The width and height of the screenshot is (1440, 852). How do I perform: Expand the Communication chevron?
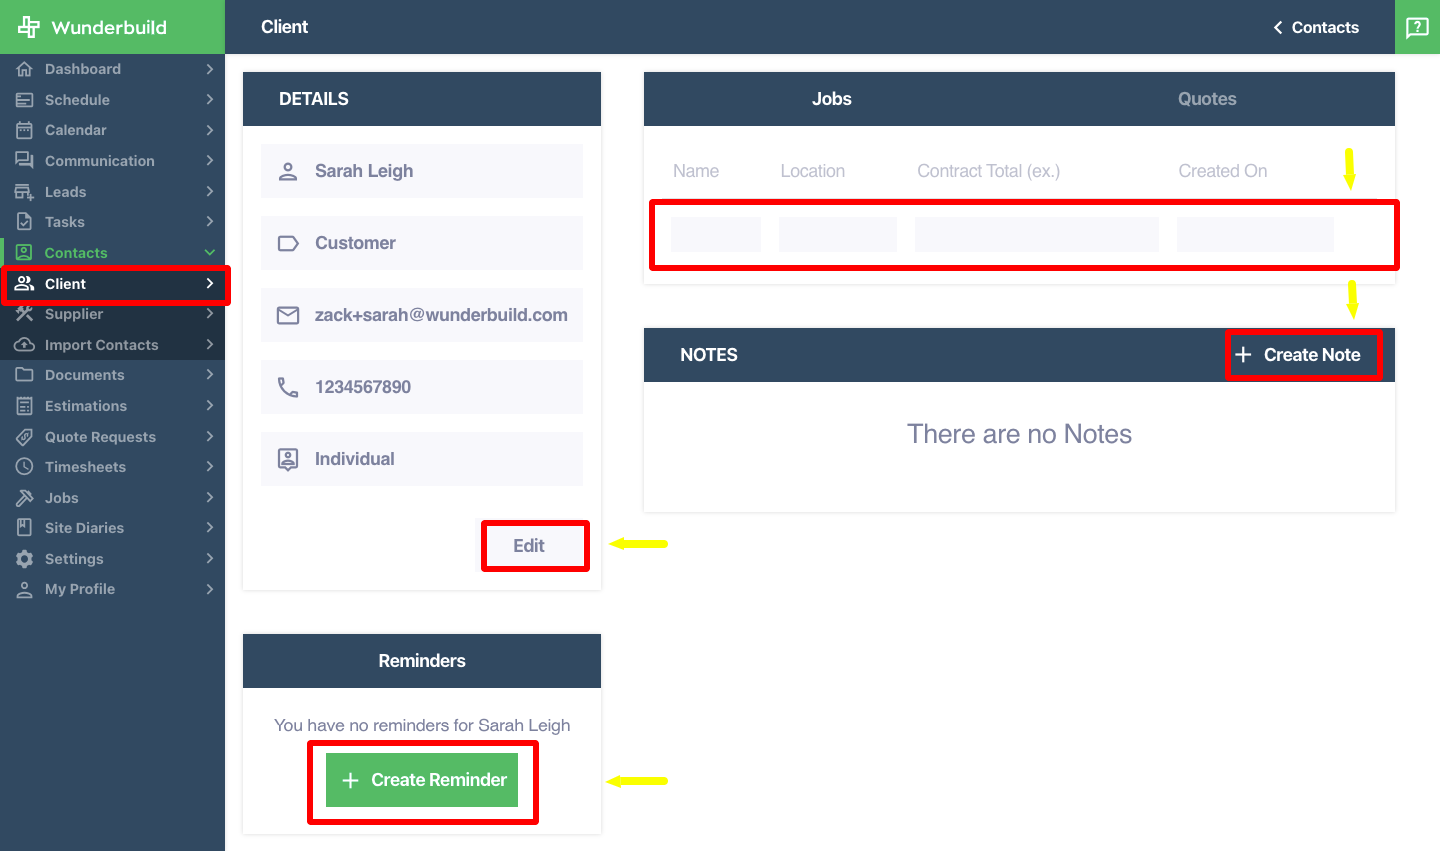coord(210,161)
